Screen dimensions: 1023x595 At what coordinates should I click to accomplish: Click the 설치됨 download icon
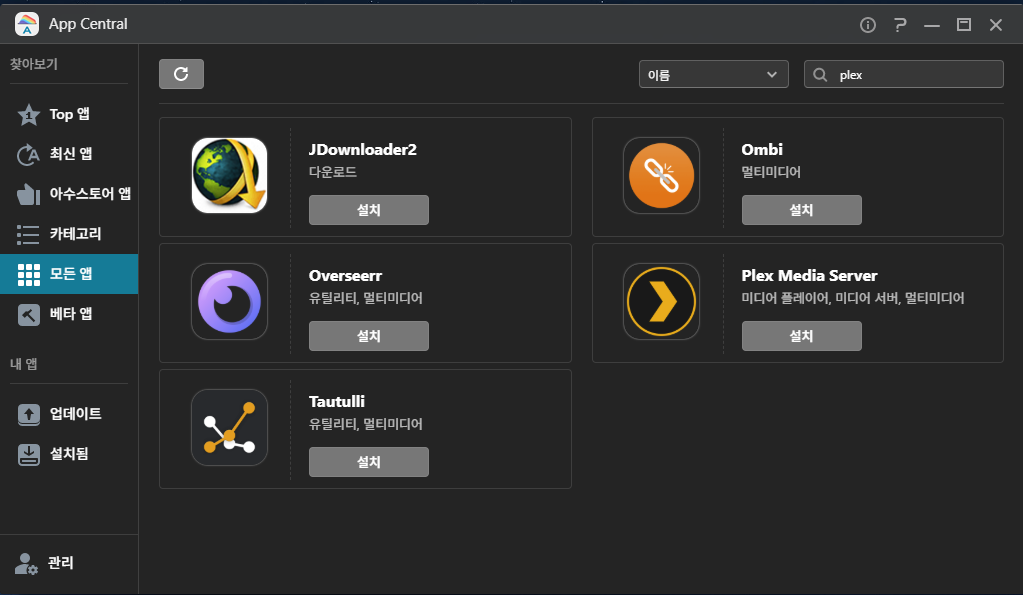tap(28, 454)
